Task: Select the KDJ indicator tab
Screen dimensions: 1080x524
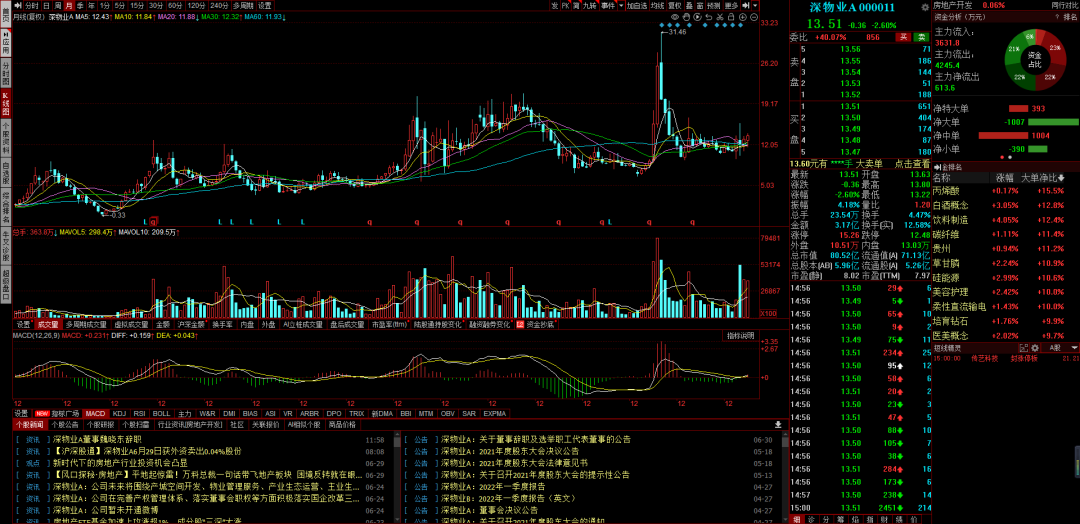Action: tap(119, 412)
